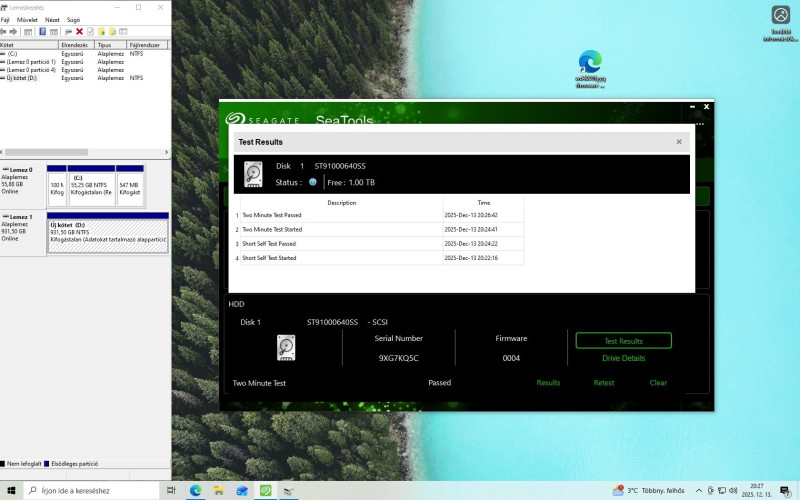Image resolution: width=800 pixels, height=500 pixels.
Task: Open the blue mail app icon on taskbar
Action: point(242,490)
